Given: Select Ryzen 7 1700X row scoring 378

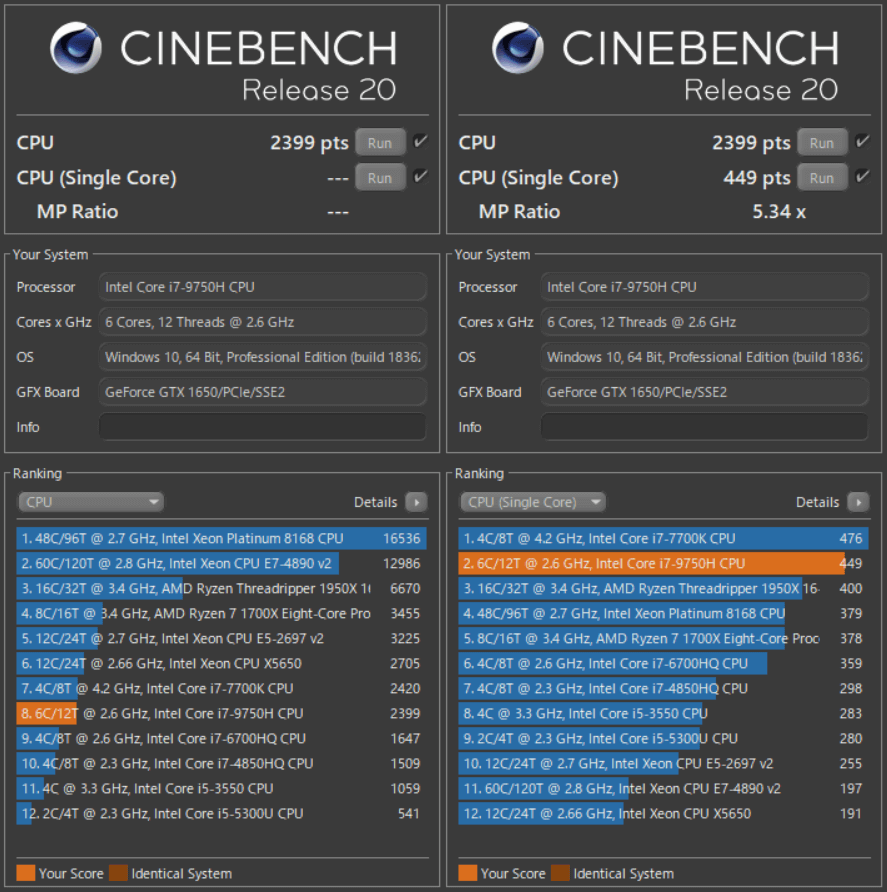Looking at the screenshot, I should click(x=663, y=639).
